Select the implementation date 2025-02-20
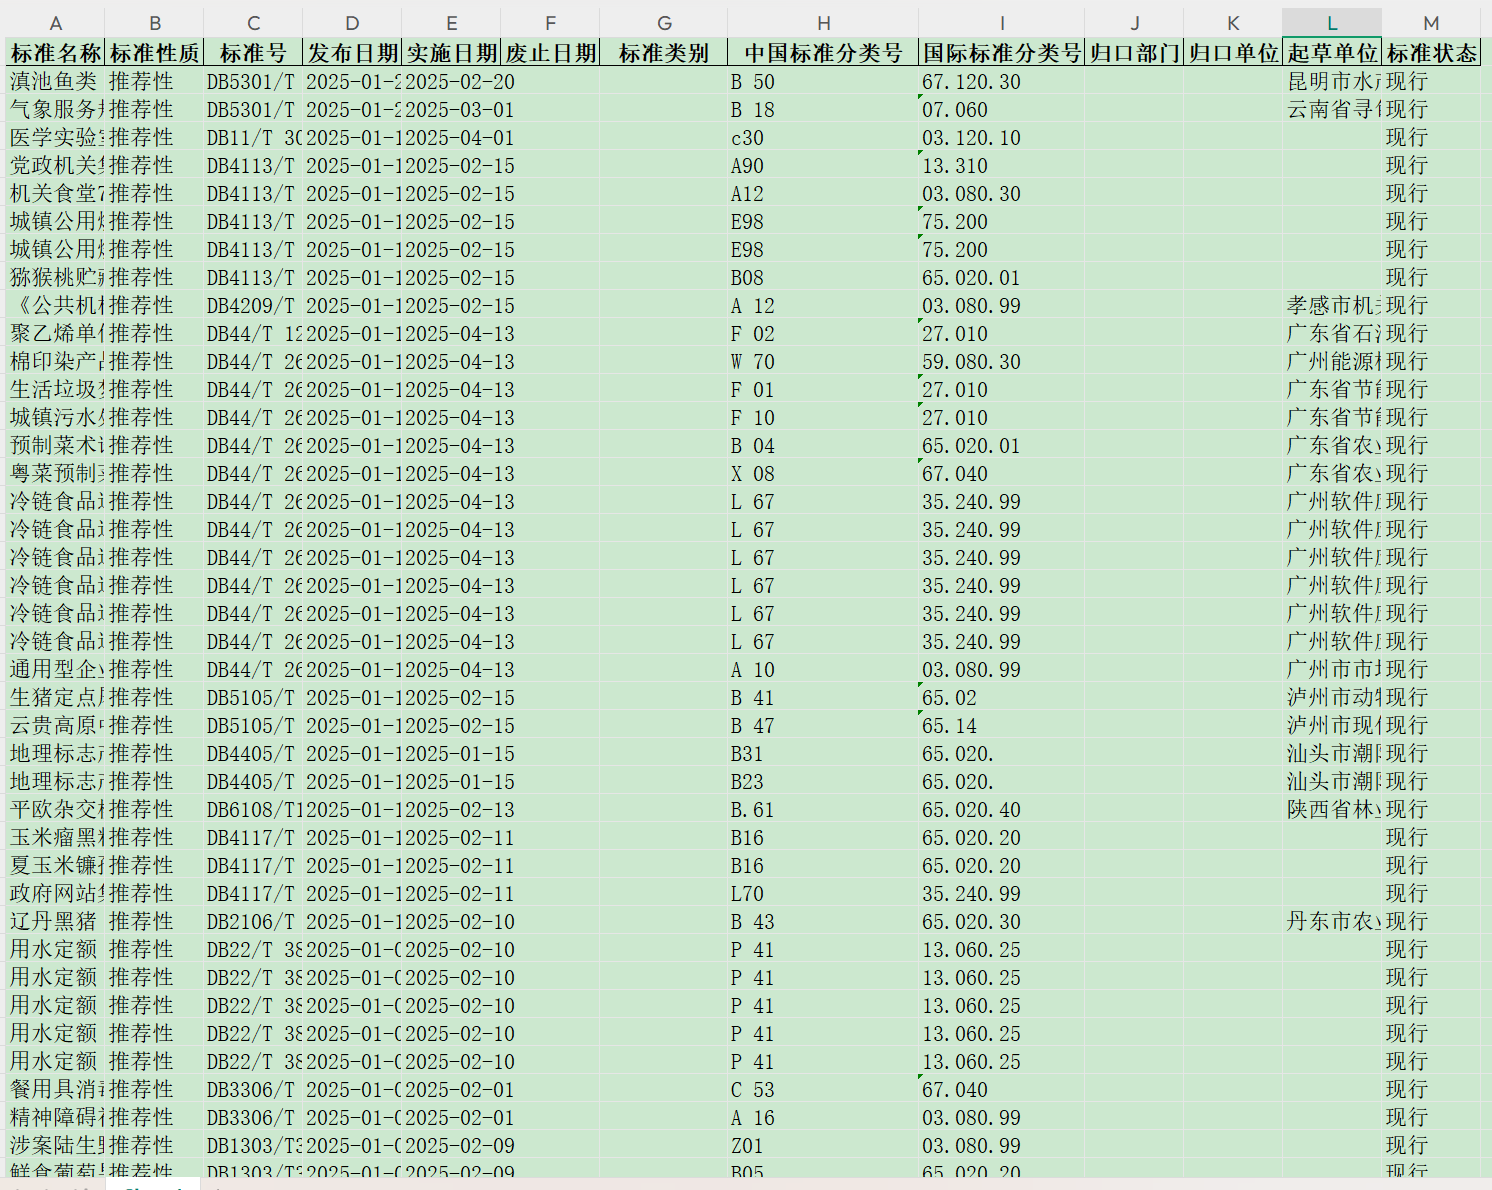 pos(451,81)
